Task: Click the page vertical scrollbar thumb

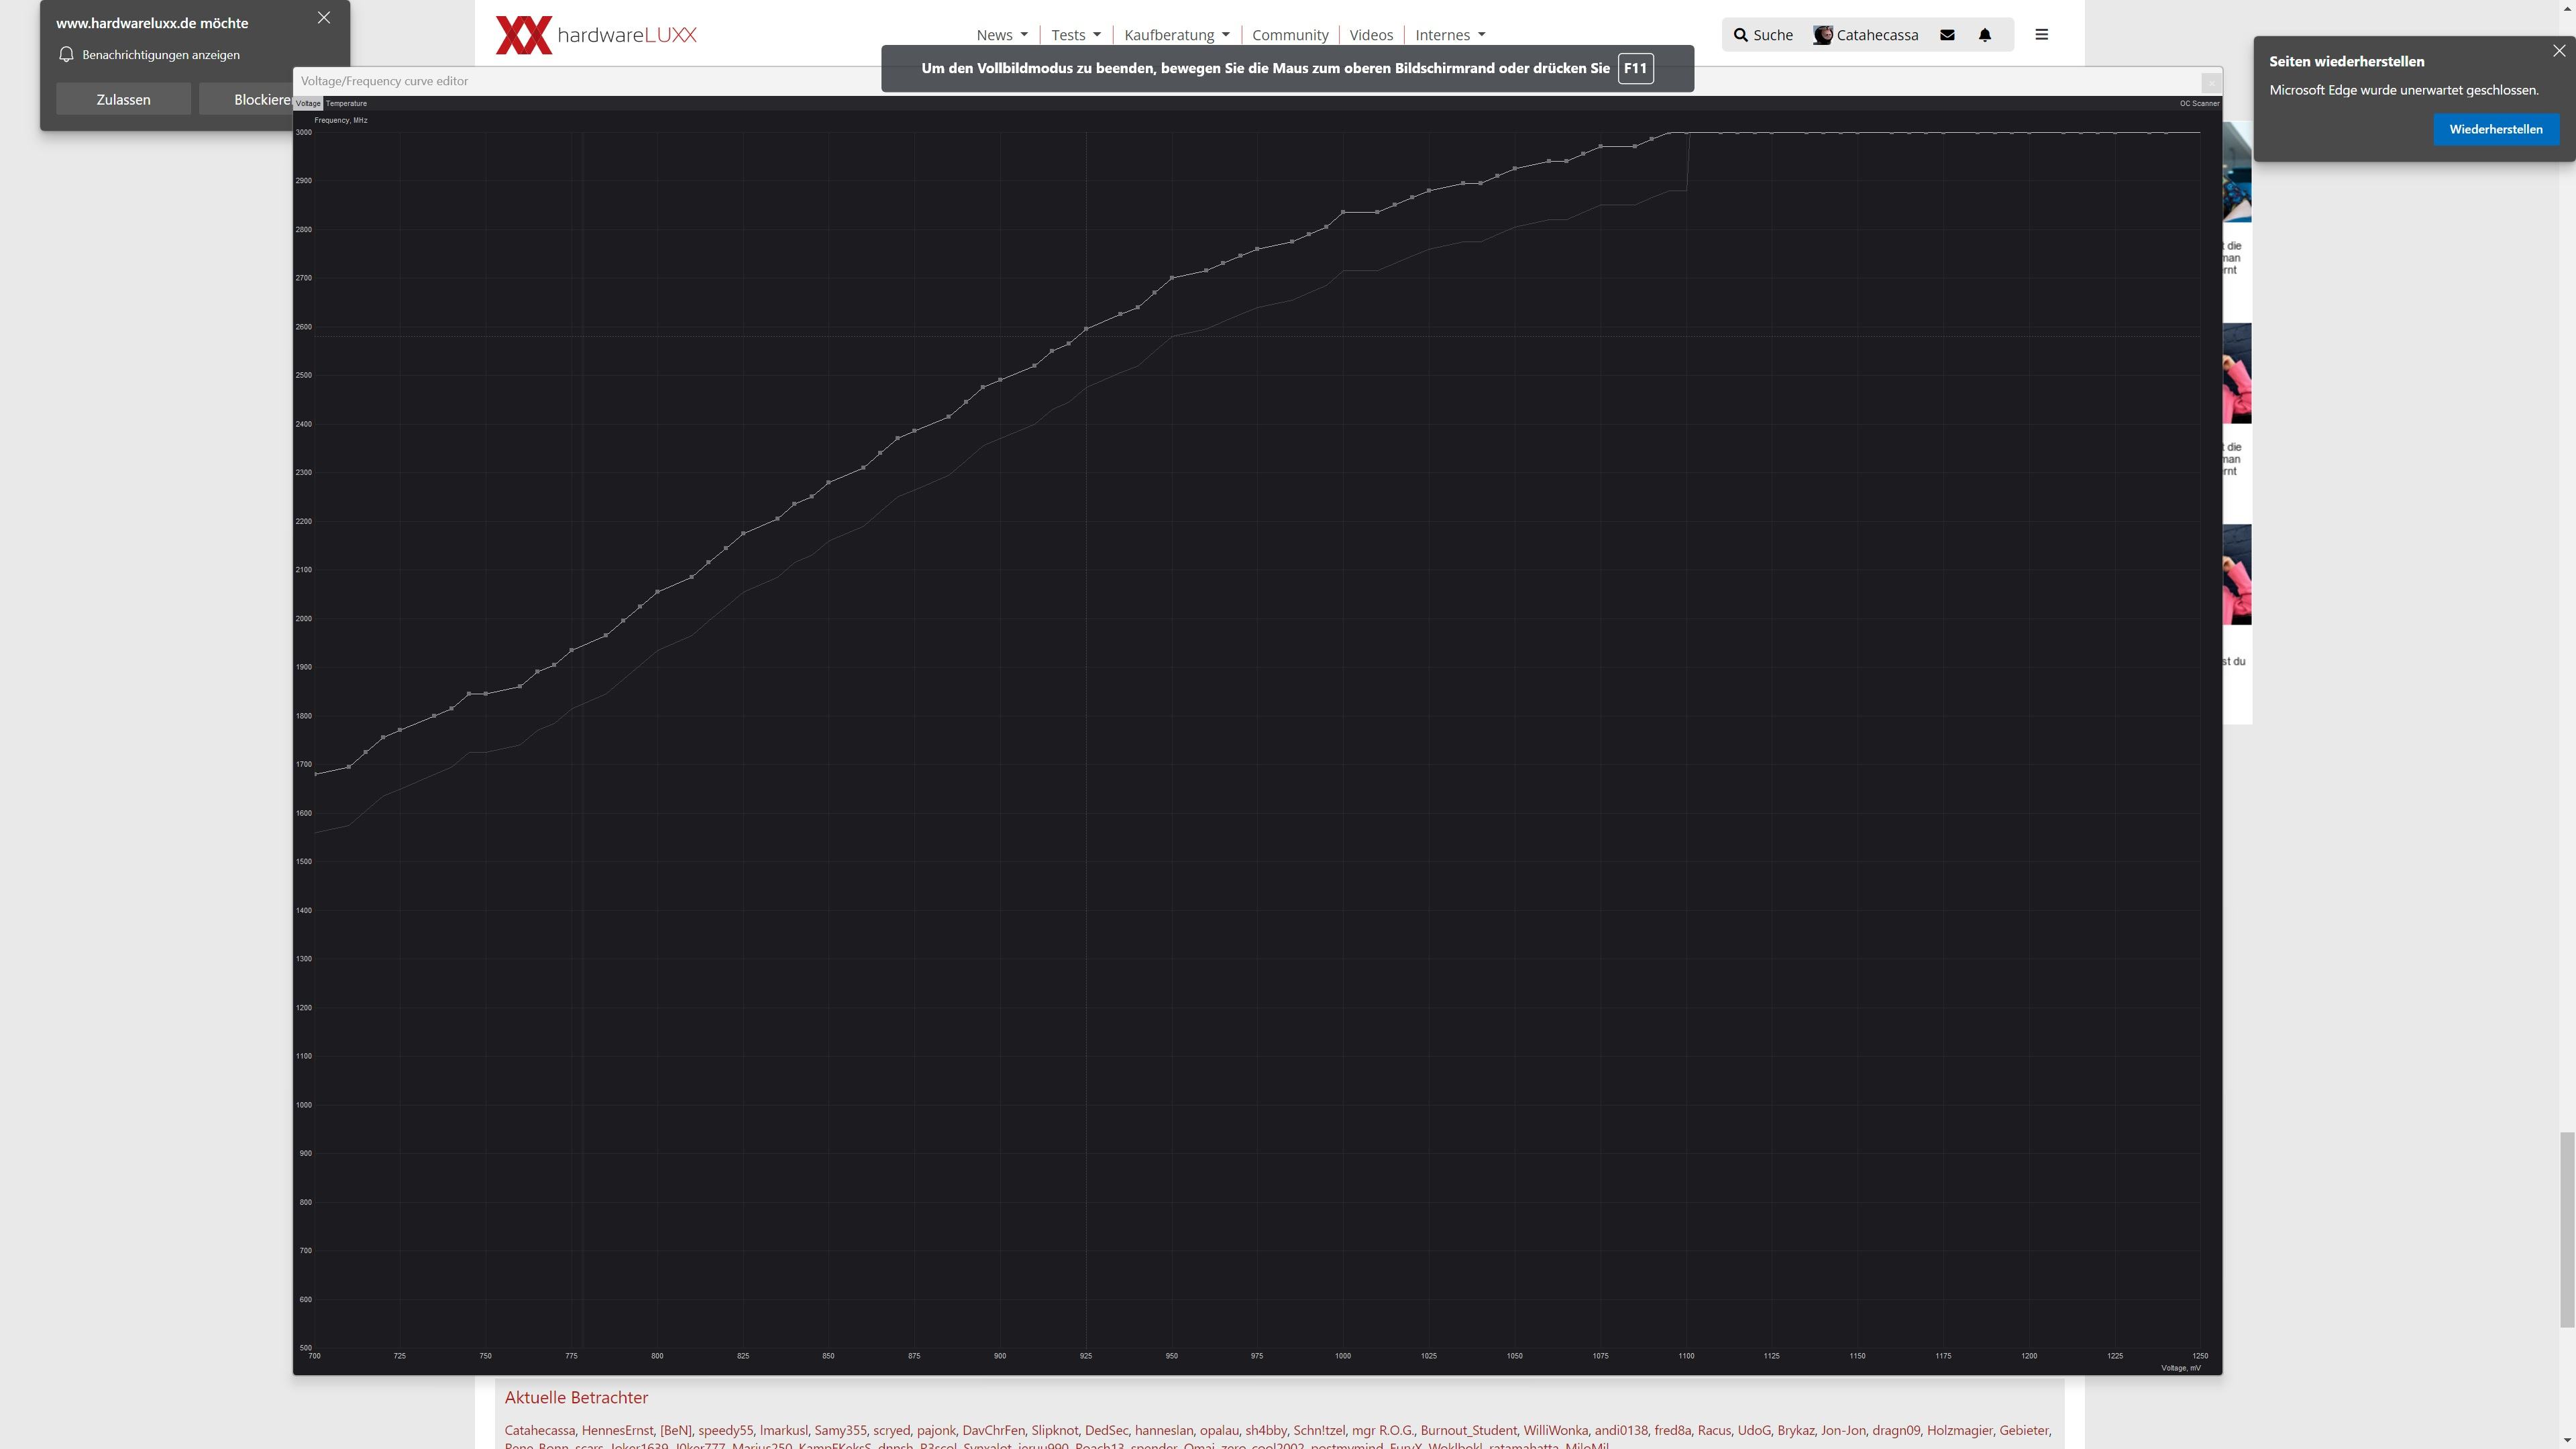Action: coord(2567,1230)
